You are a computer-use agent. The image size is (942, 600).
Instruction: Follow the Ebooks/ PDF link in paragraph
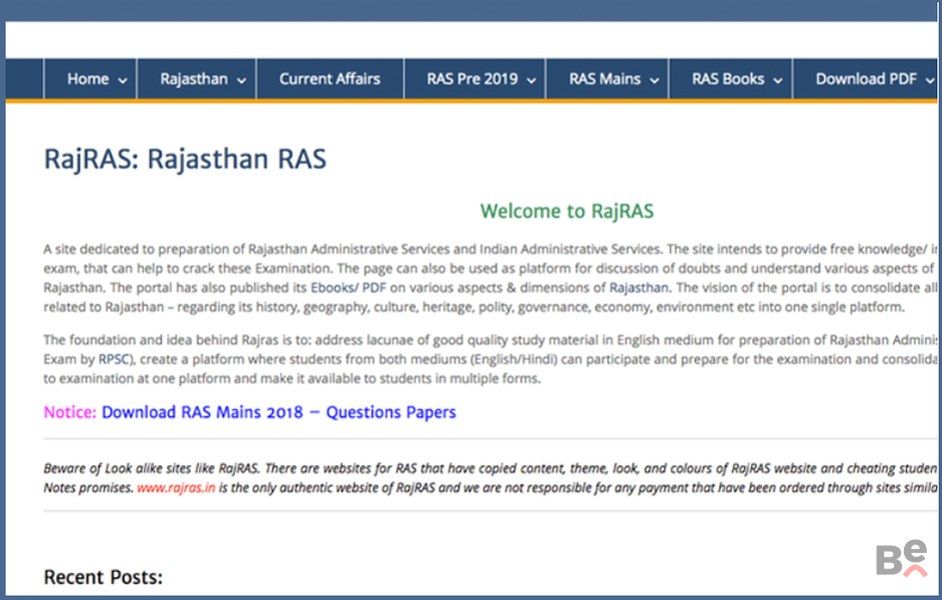tap(348, 287)
